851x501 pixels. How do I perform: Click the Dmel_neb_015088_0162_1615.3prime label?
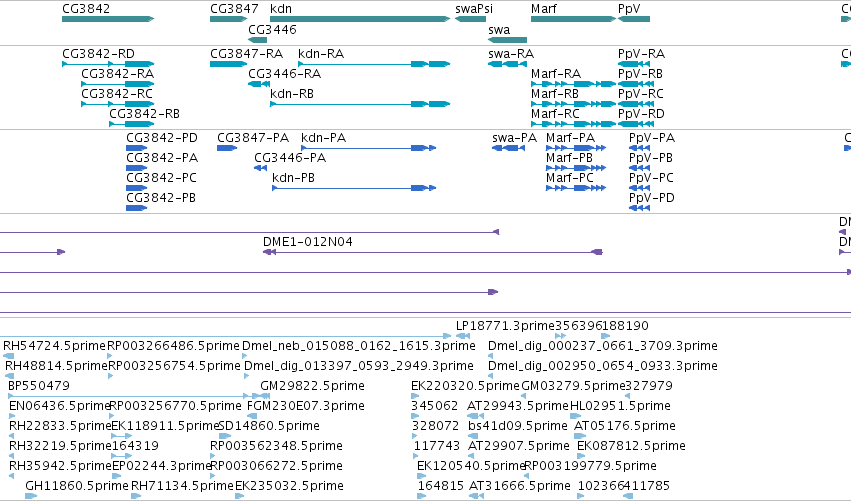coord(359,346)
